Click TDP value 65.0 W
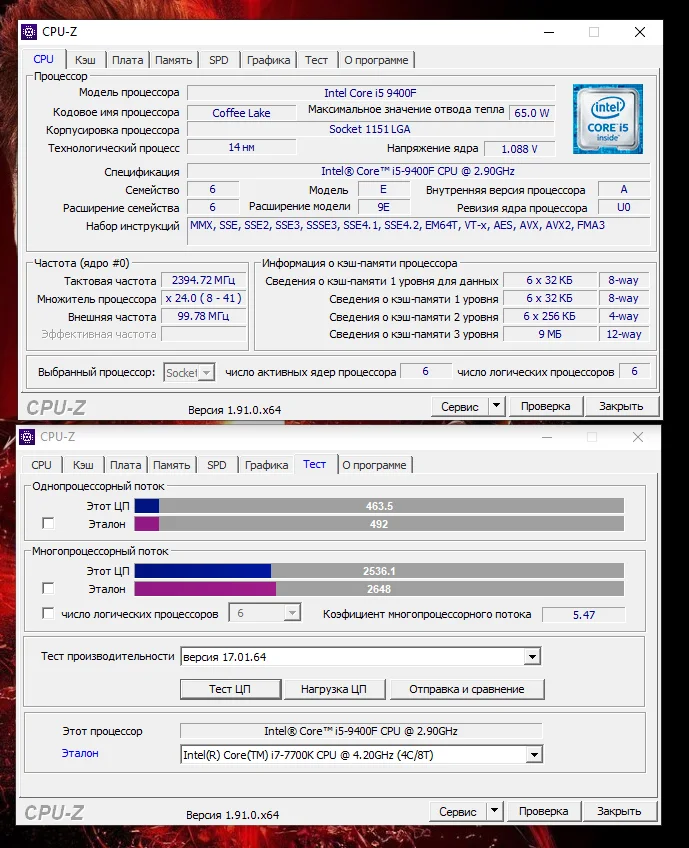The image size is (689, 848). (x=532, y=112)
